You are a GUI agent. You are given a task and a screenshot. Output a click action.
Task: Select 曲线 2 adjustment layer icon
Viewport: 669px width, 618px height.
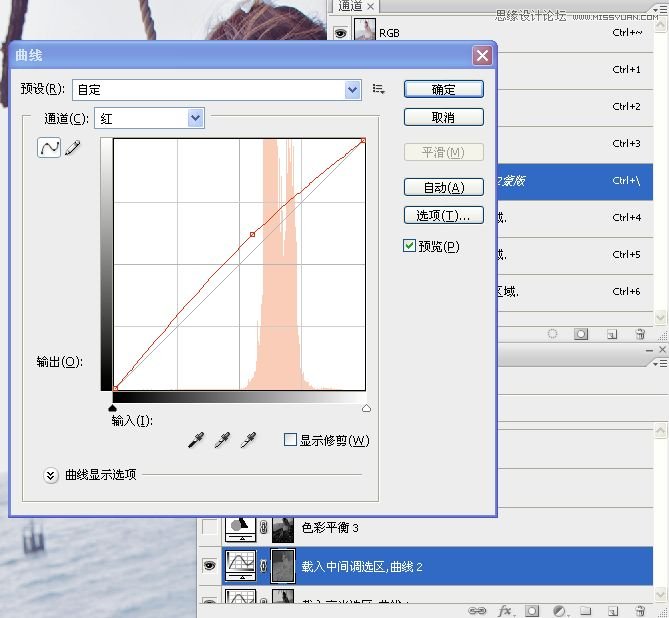(x=241, y=566)
